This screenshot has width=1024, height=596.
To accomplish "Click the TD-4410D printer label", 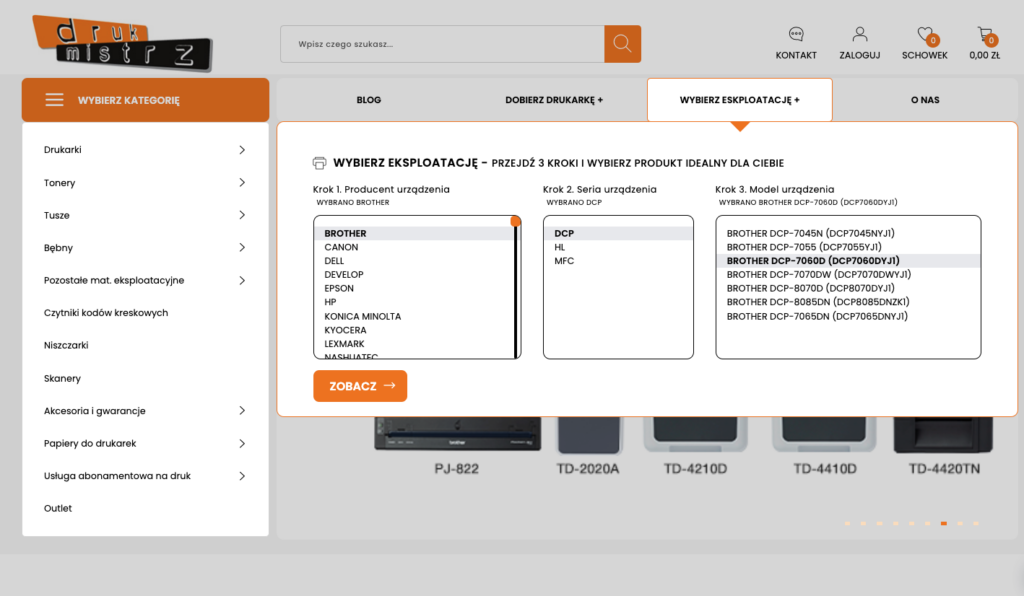I will 825,469.
